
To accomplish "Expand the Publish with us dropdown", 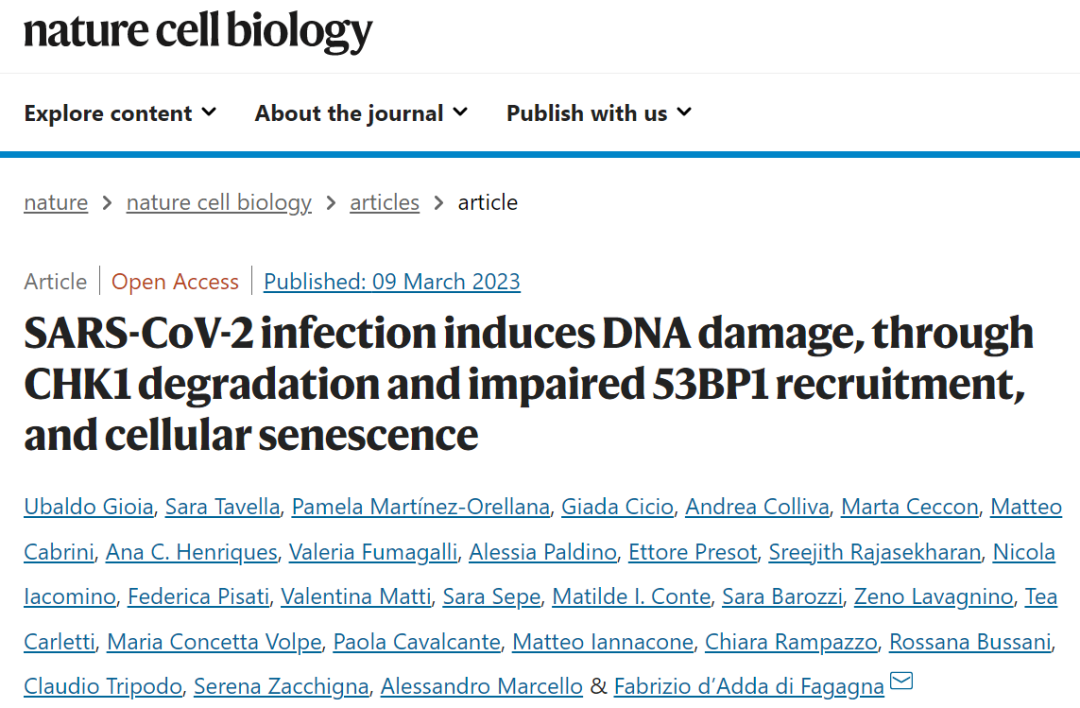I will [x=599, y=113].
